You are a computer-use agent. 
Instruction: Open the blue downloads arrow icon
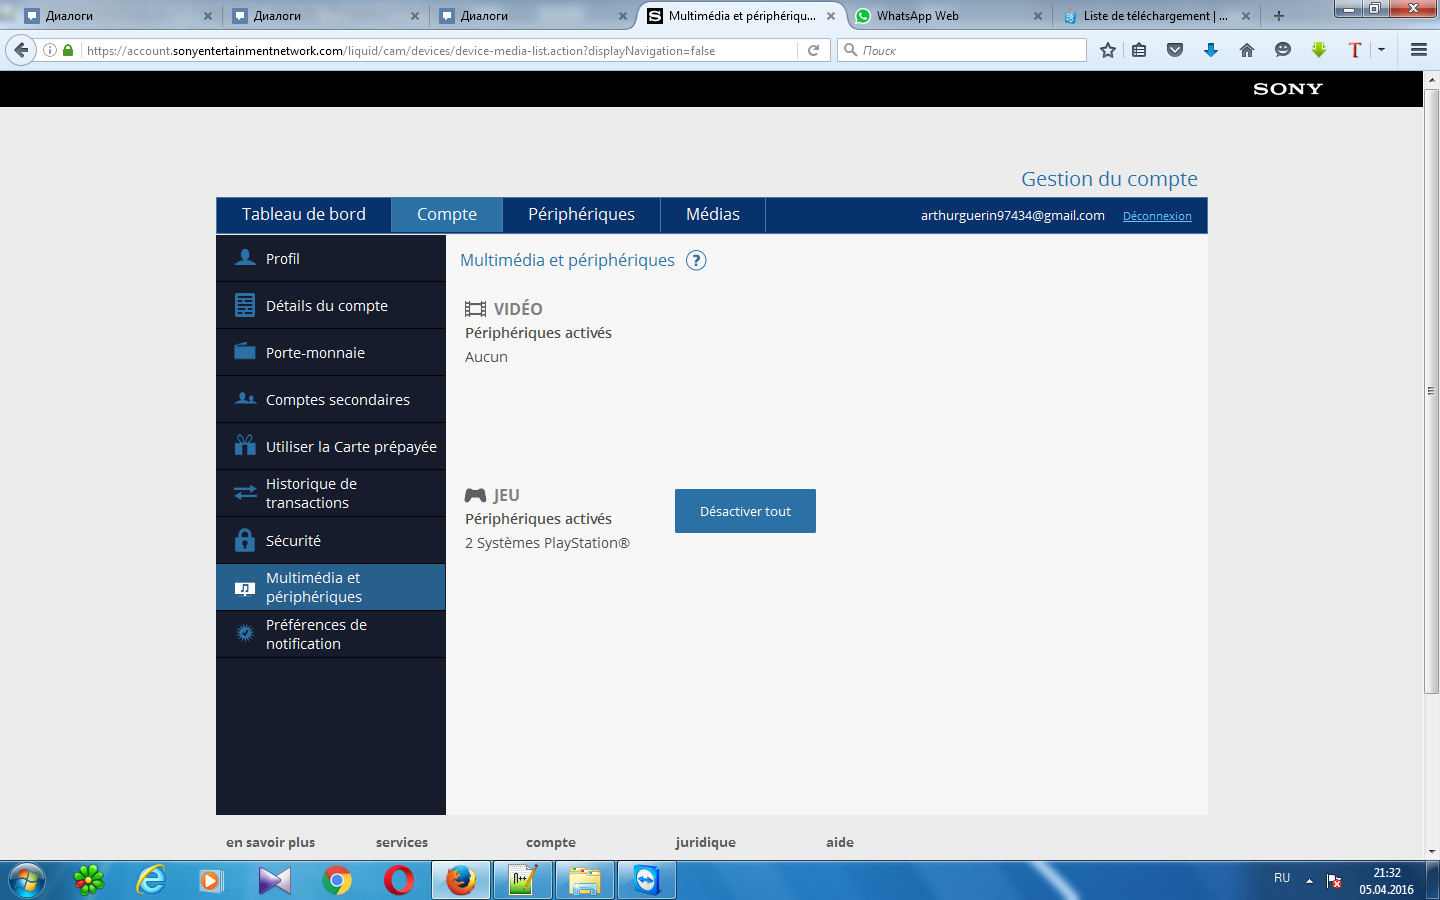click(x=1211, y=50)
